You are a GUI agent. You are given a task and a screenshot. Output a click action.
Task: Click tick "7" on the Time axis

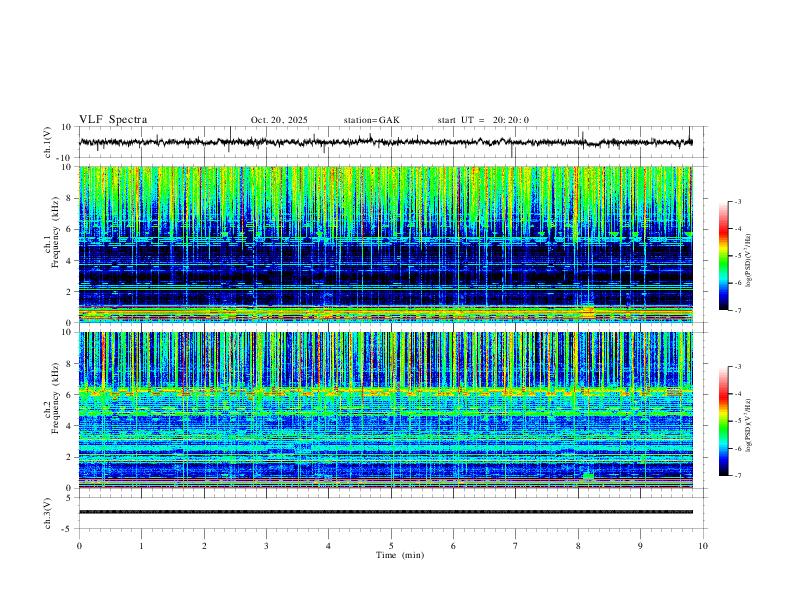click(x=516, y=546)
